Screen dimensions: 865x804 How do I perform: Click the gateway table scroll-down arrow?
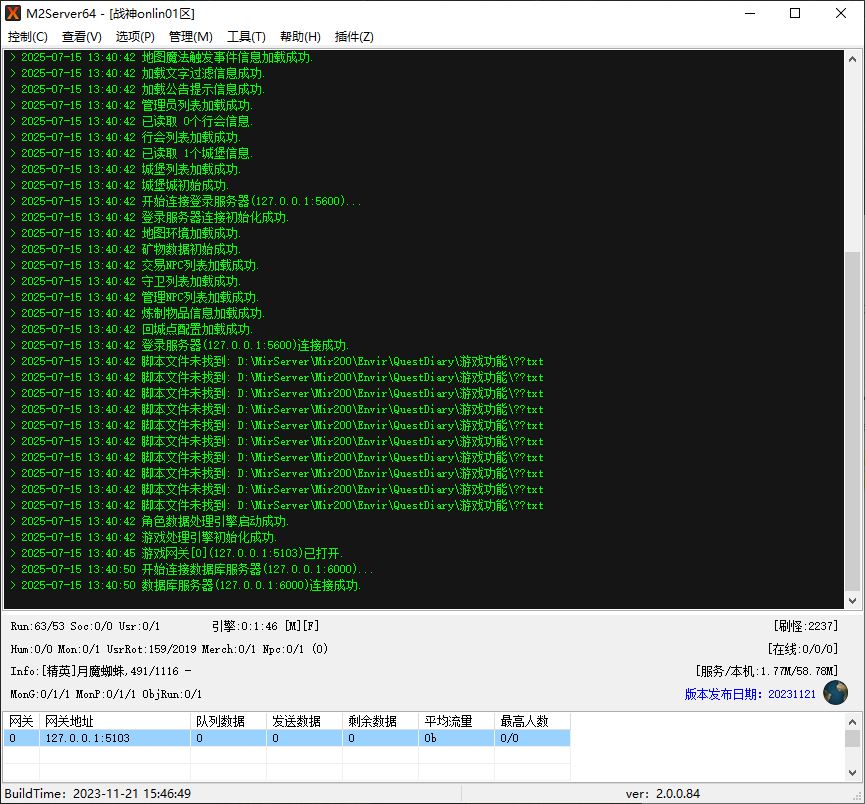coord(852,773)
